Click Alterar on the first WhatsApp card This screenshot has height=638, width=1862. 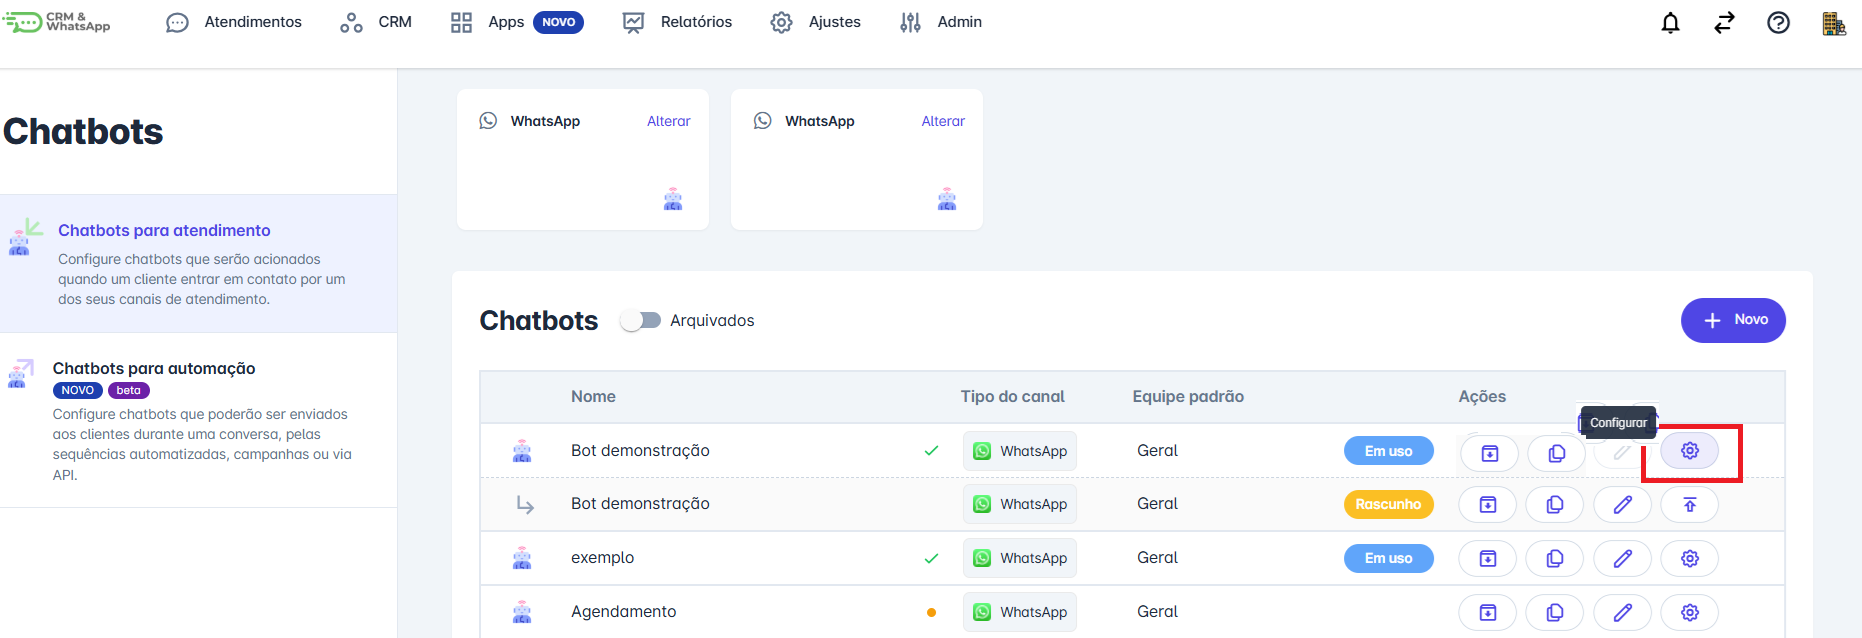668,121
